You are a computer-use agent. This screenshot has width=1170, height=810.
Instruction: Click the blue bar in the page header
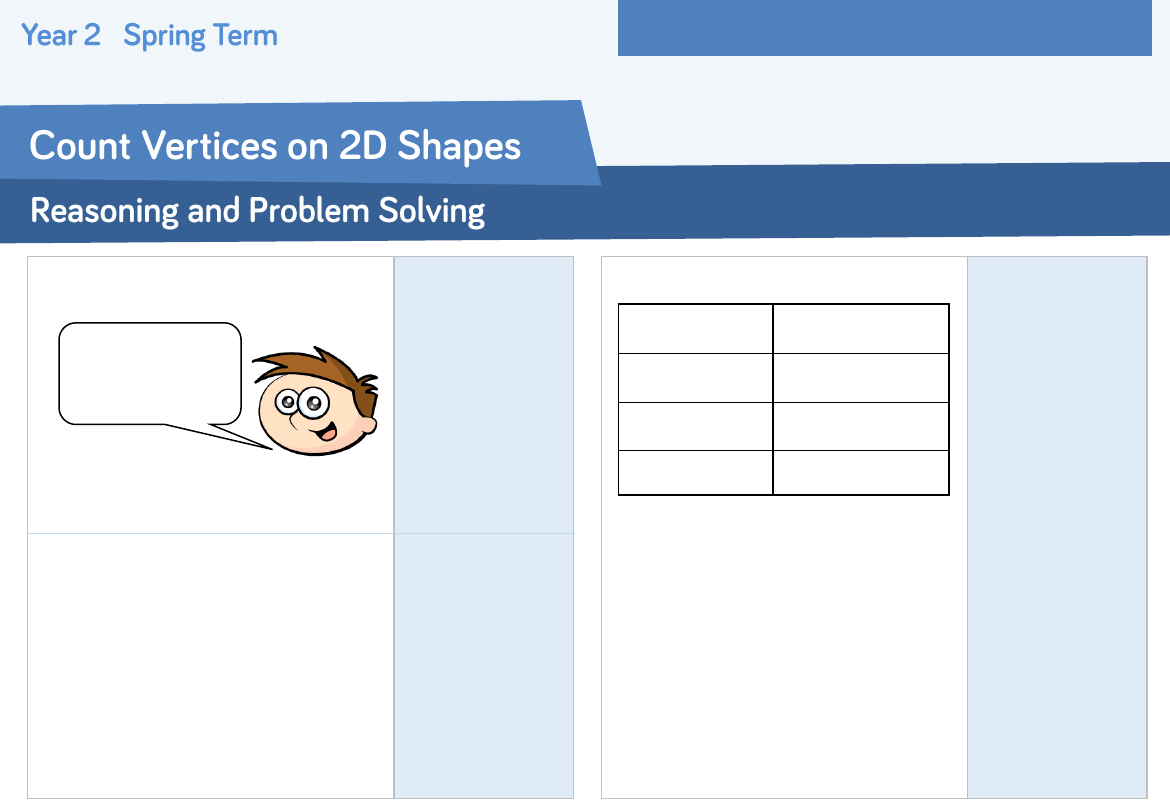click(884, 28)
